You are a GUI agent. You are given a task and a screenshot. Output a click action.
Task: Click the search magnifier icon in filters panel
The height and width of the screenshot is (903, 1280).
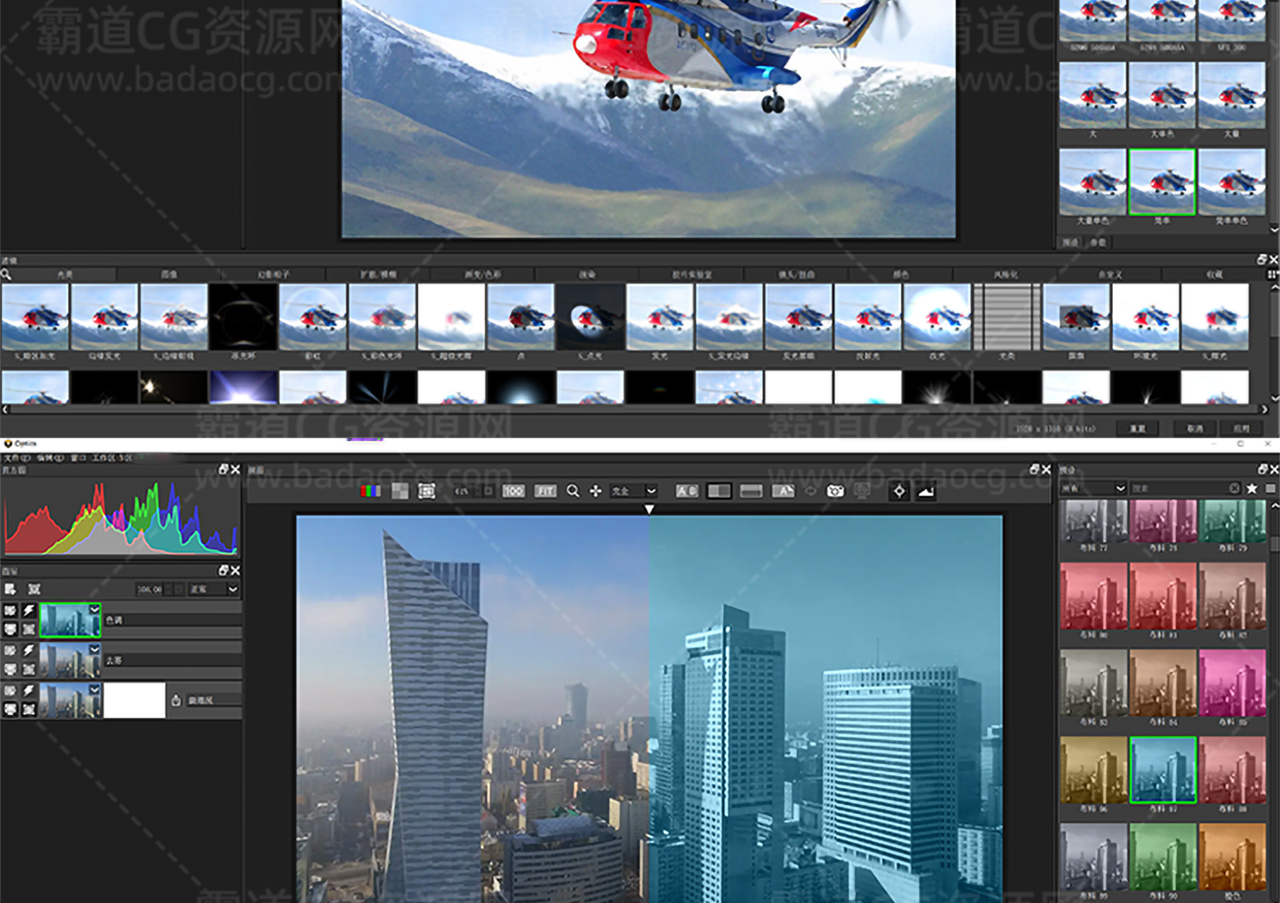point(6,274)
